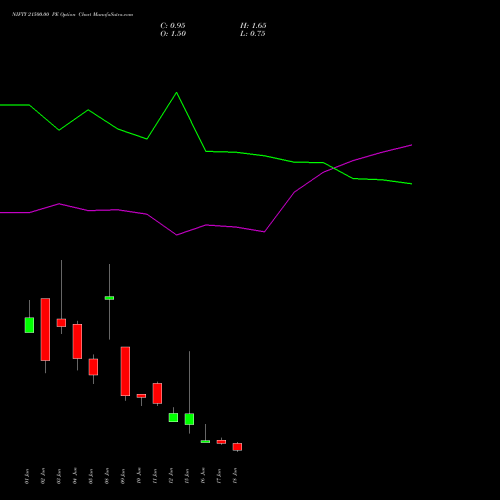
Task: Click the crossover point of green and purple lines
Action: [333, 168]
